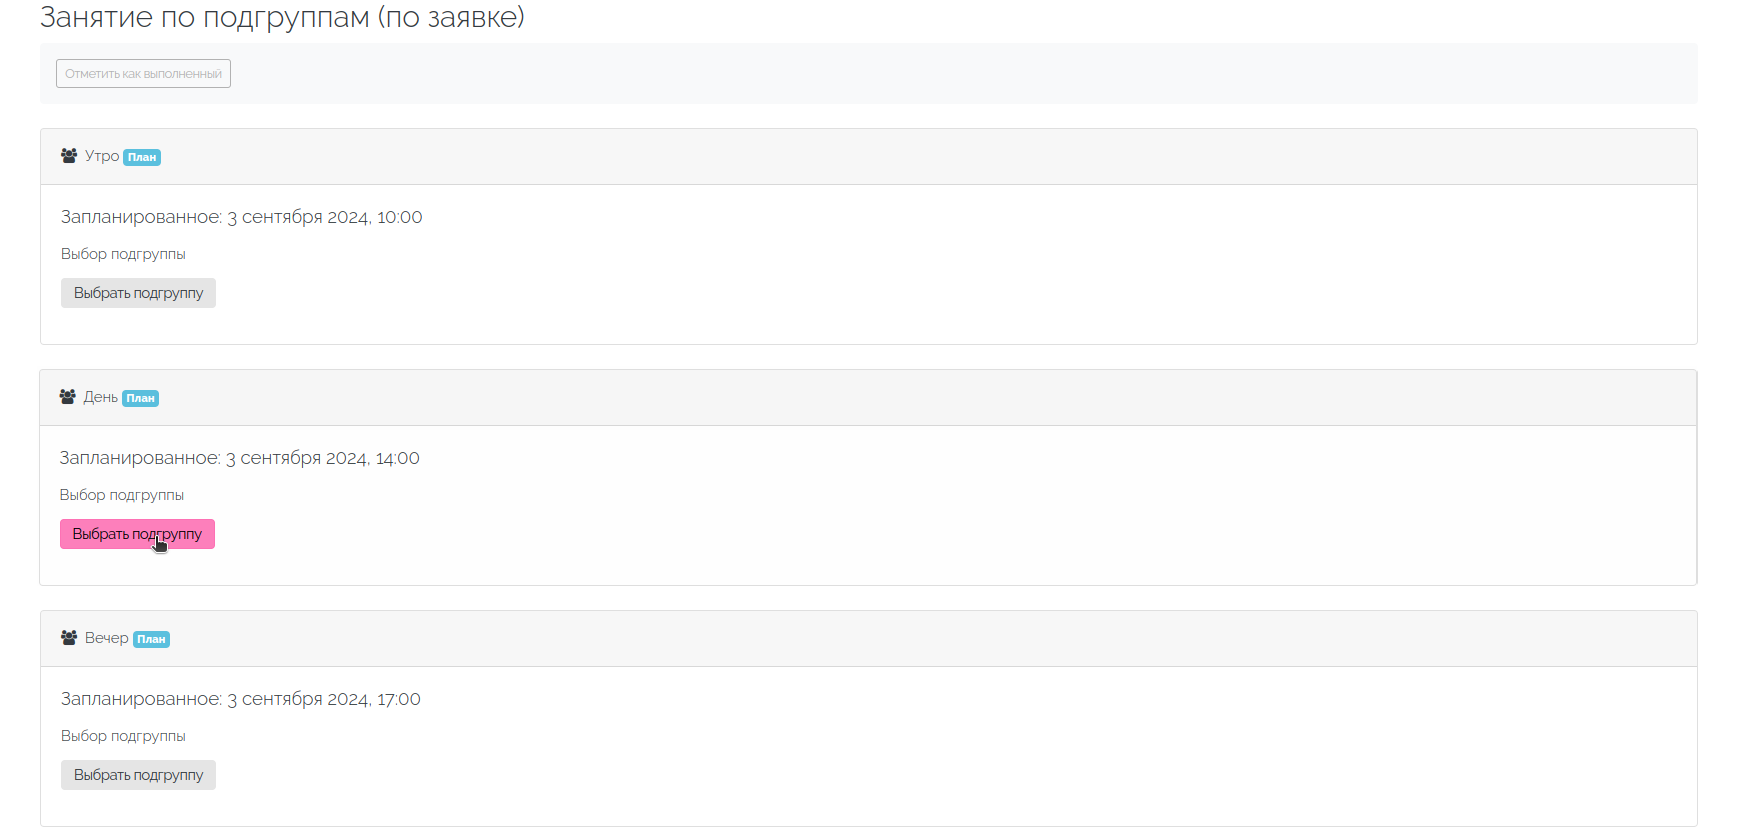The image size is (1741, 836).
Task: Click the page heading Занятие по подгруппам
Action: [282, 17]
